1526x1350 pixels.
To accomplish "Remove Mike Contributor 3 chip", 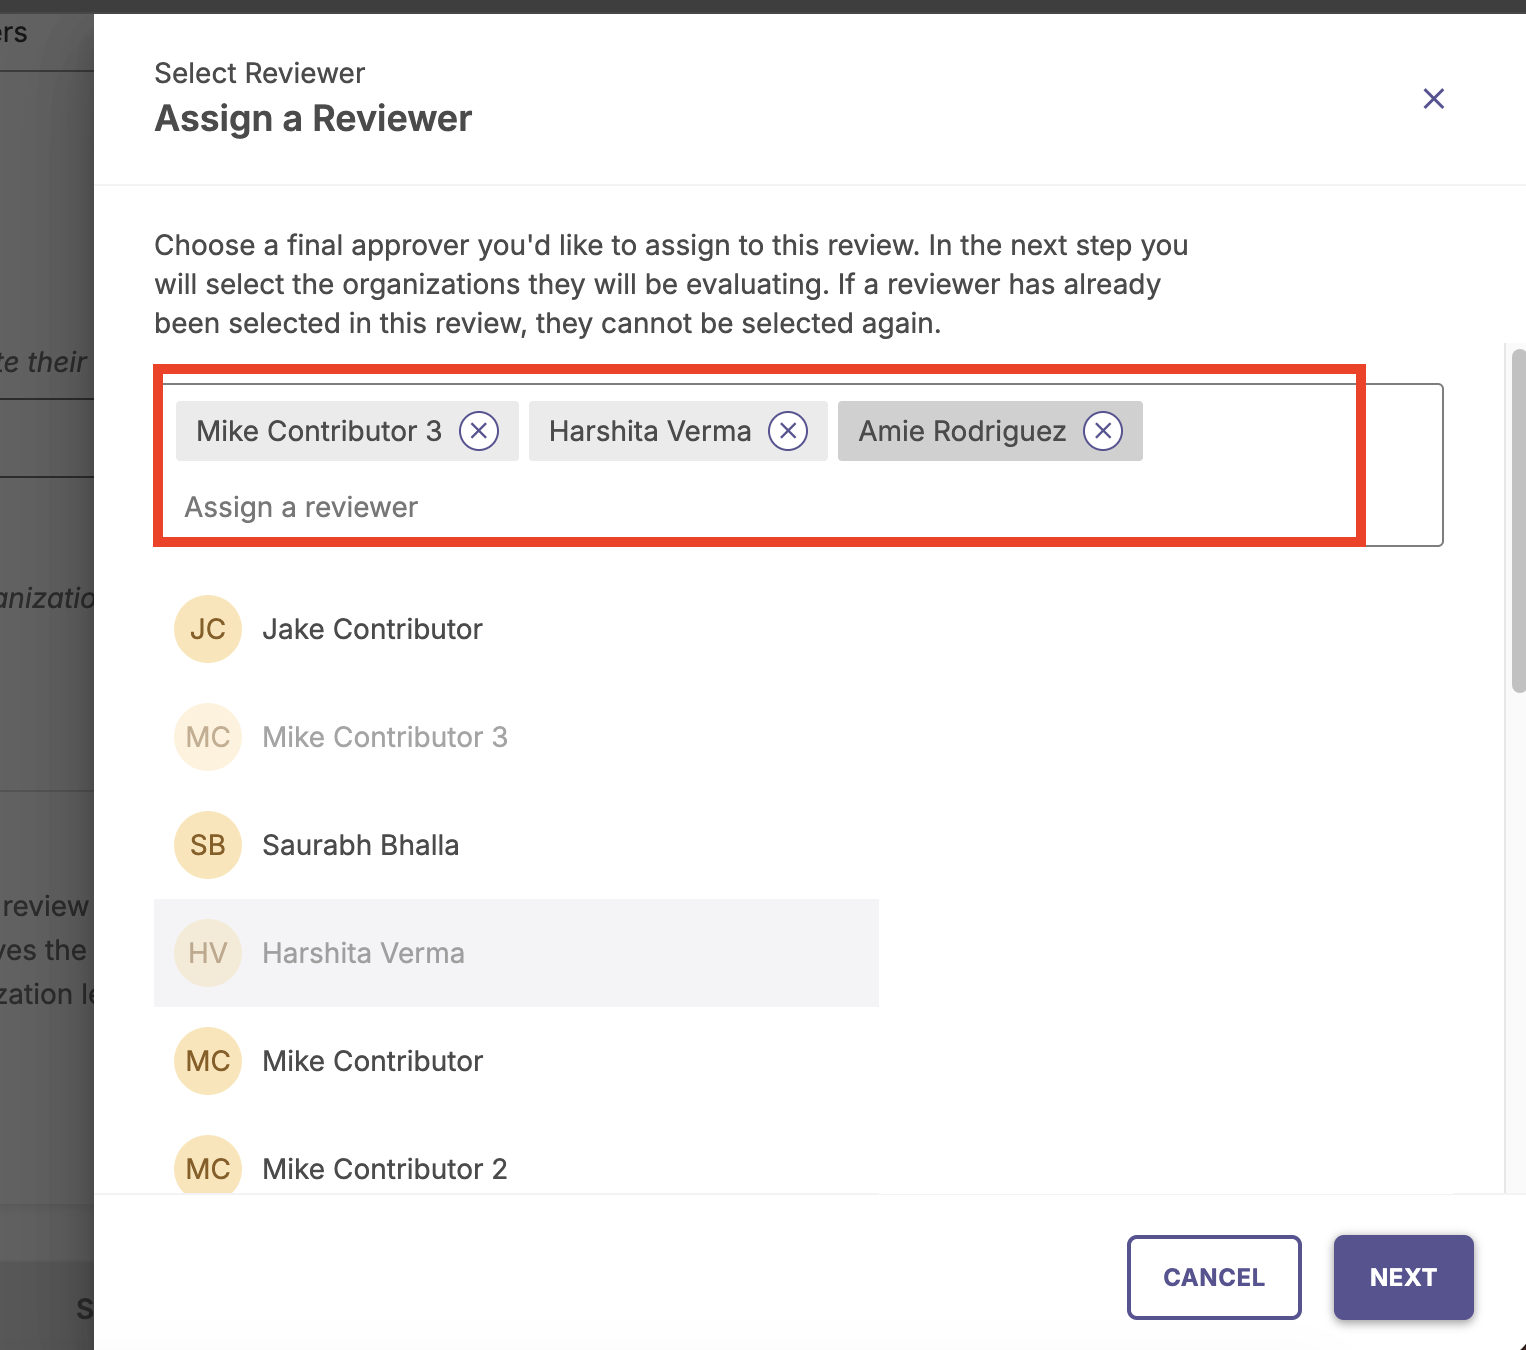I will (479, 431).
